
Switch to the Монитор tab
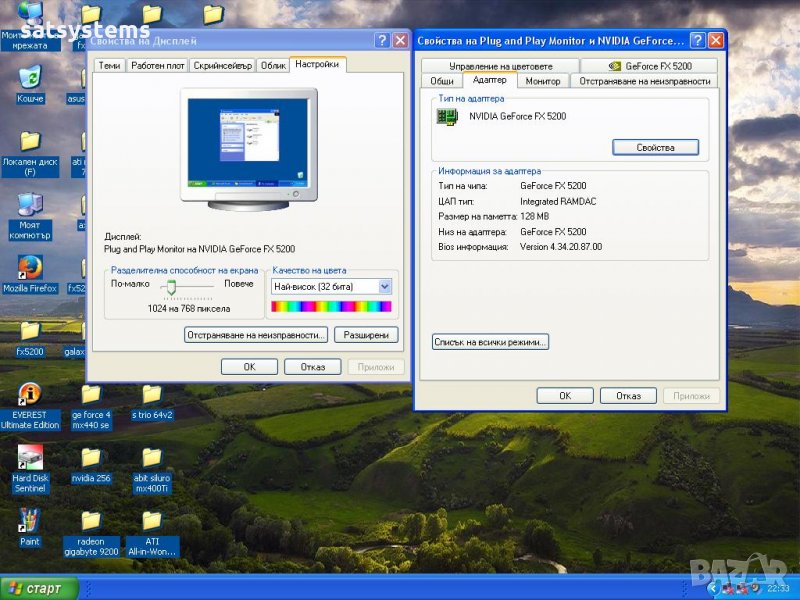click(x=543, y=81)
